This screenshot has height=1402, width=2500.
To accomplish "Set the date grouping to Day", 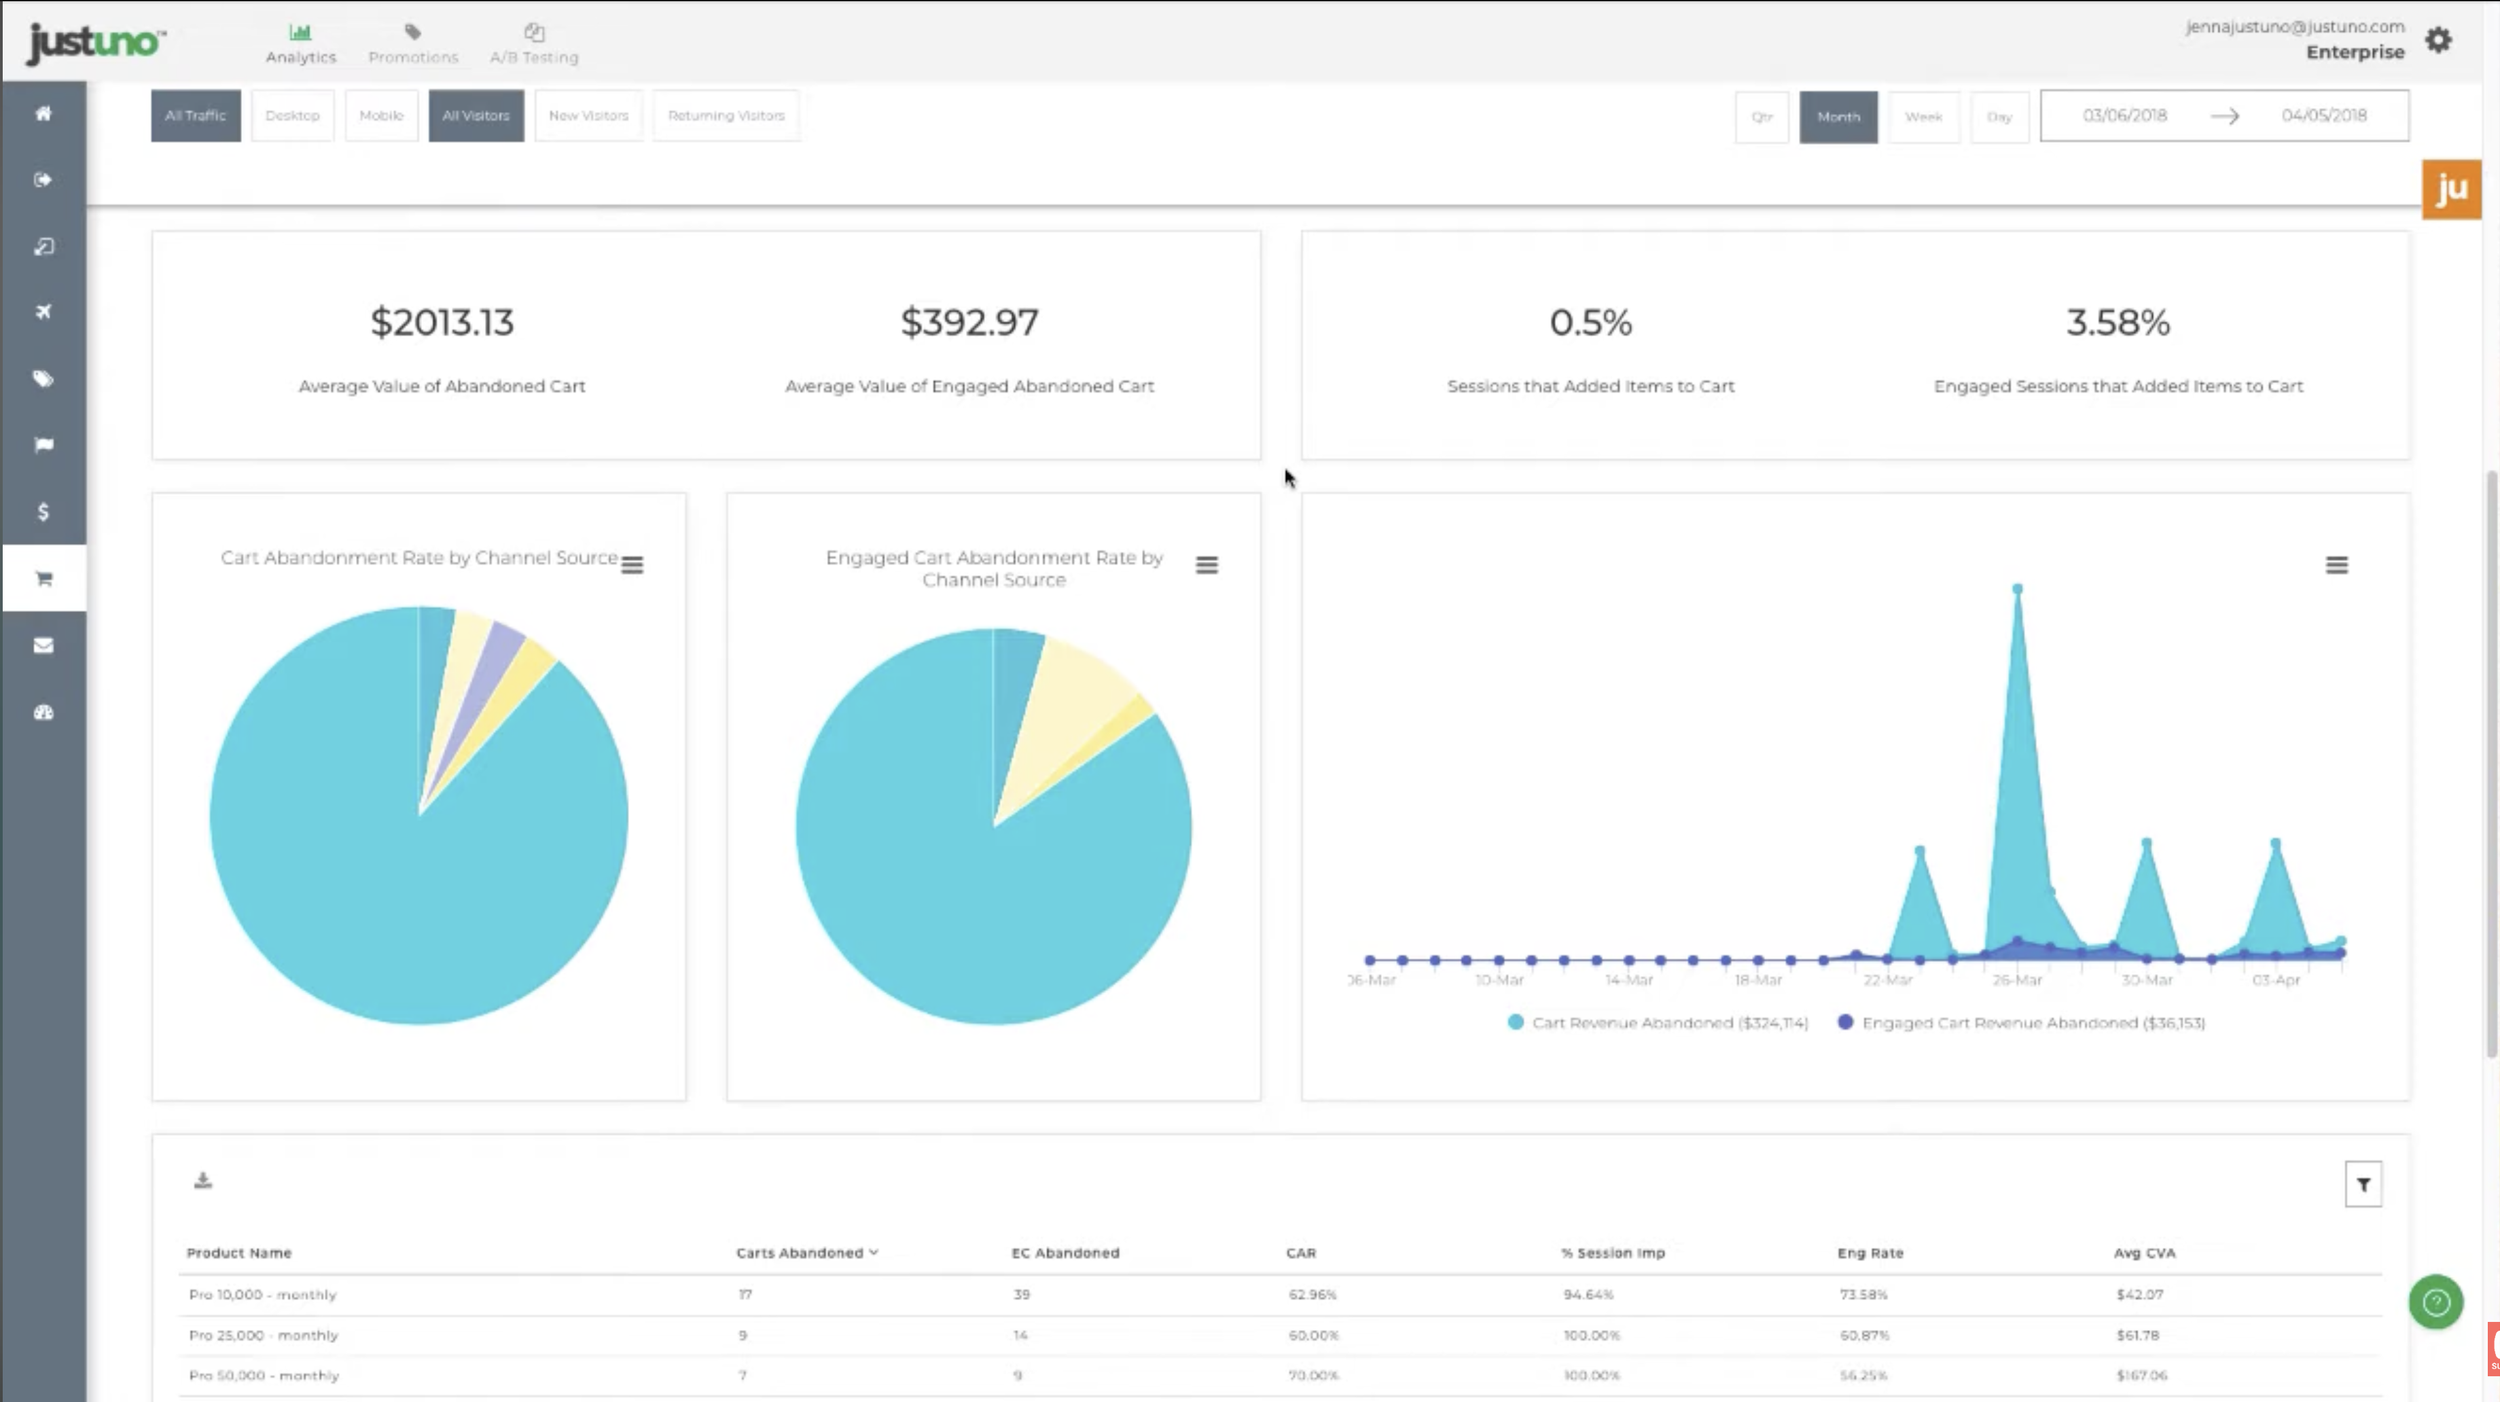I will tap(1999, 117).
